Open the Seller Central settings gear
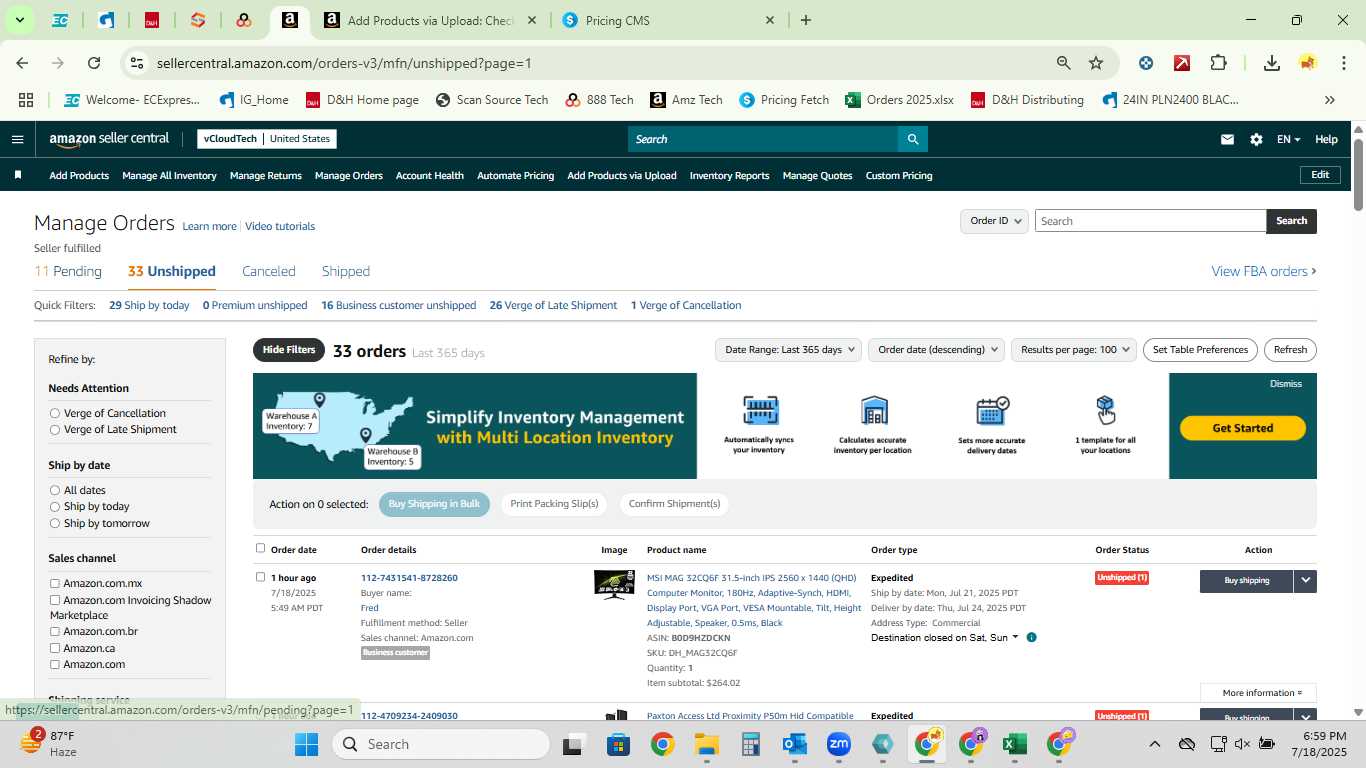The height and width of the screenshot is (768, 1366). coord(1256,139)
